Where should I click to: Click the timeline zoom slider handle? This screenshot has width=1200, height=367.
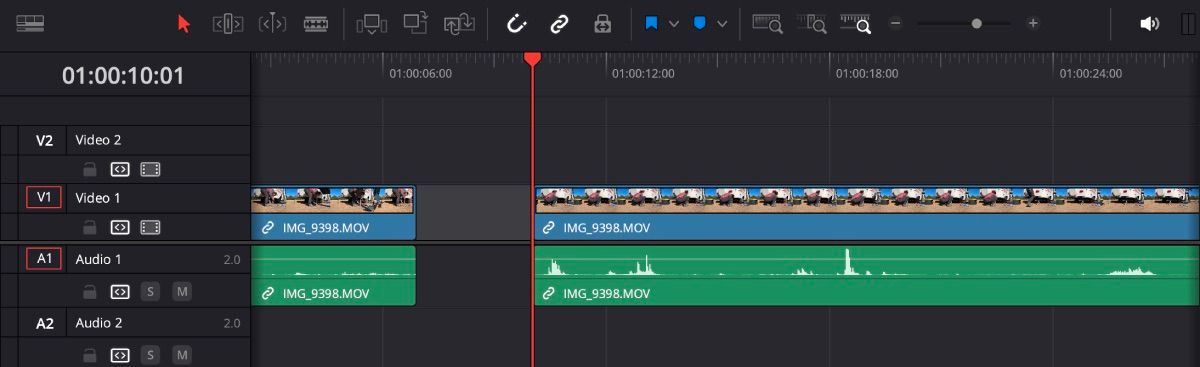click(976, 23)
